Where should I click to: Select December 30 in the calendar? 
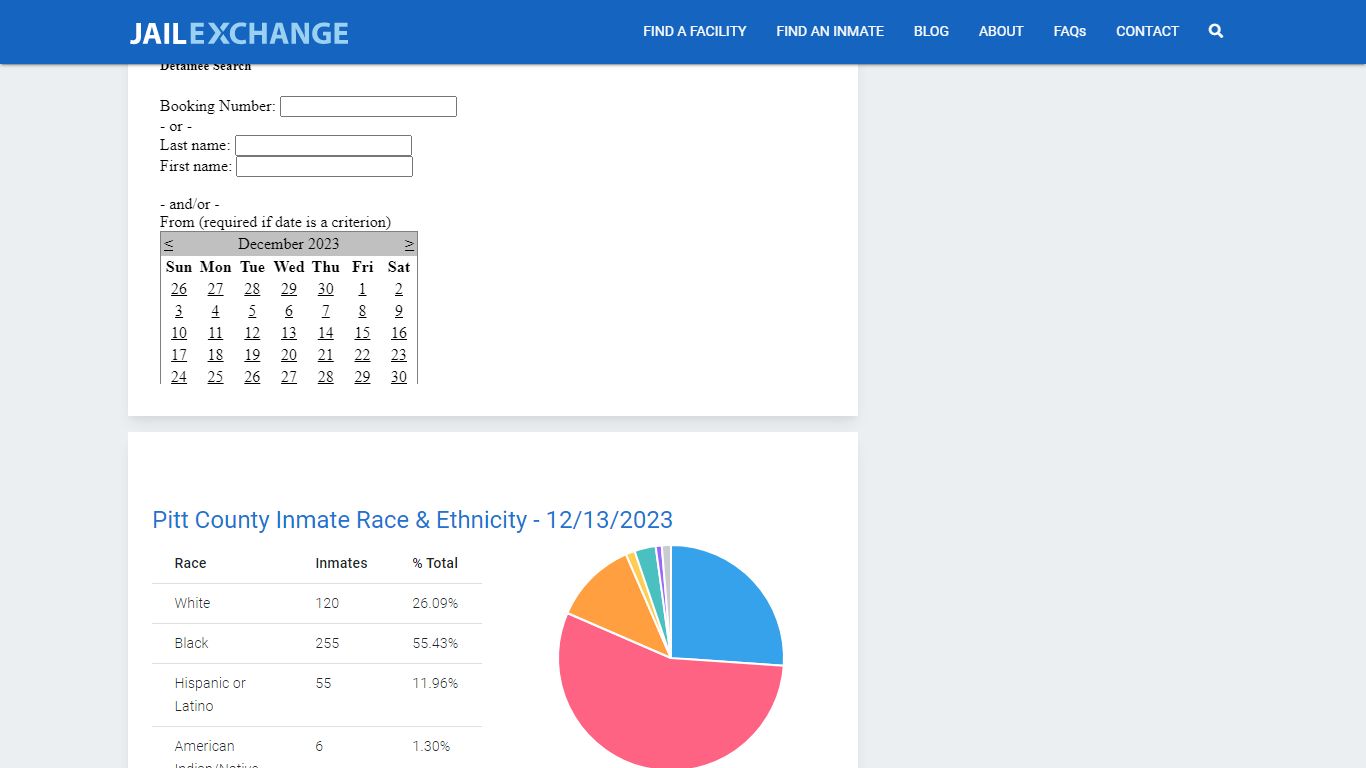tap(399, 377)
